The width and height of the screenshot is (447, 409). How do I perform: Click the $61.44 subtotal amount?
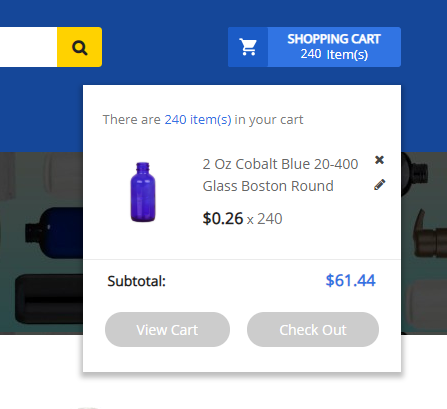(350, 280)
